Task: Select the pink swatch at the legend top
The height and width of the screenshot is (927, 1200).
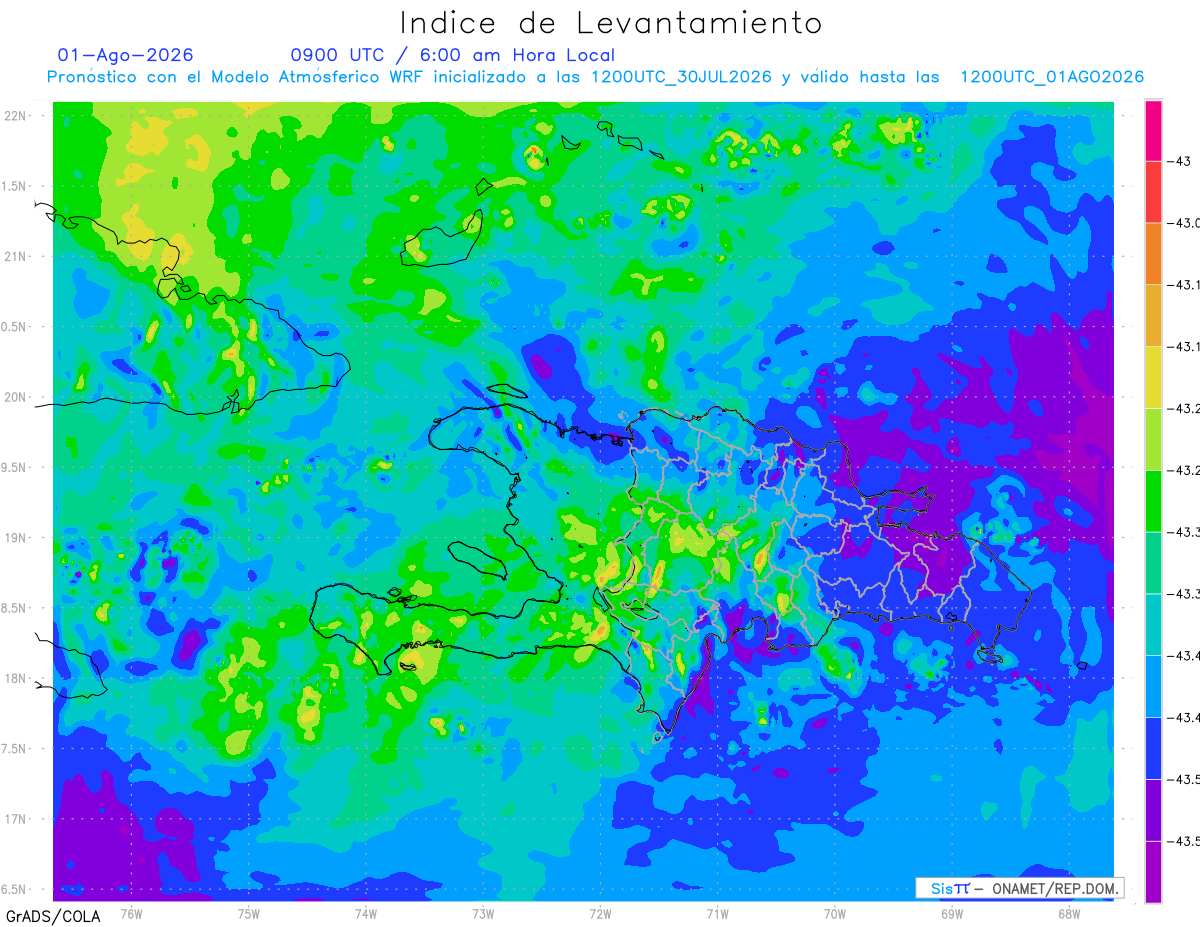Action: coord(1153,130)
